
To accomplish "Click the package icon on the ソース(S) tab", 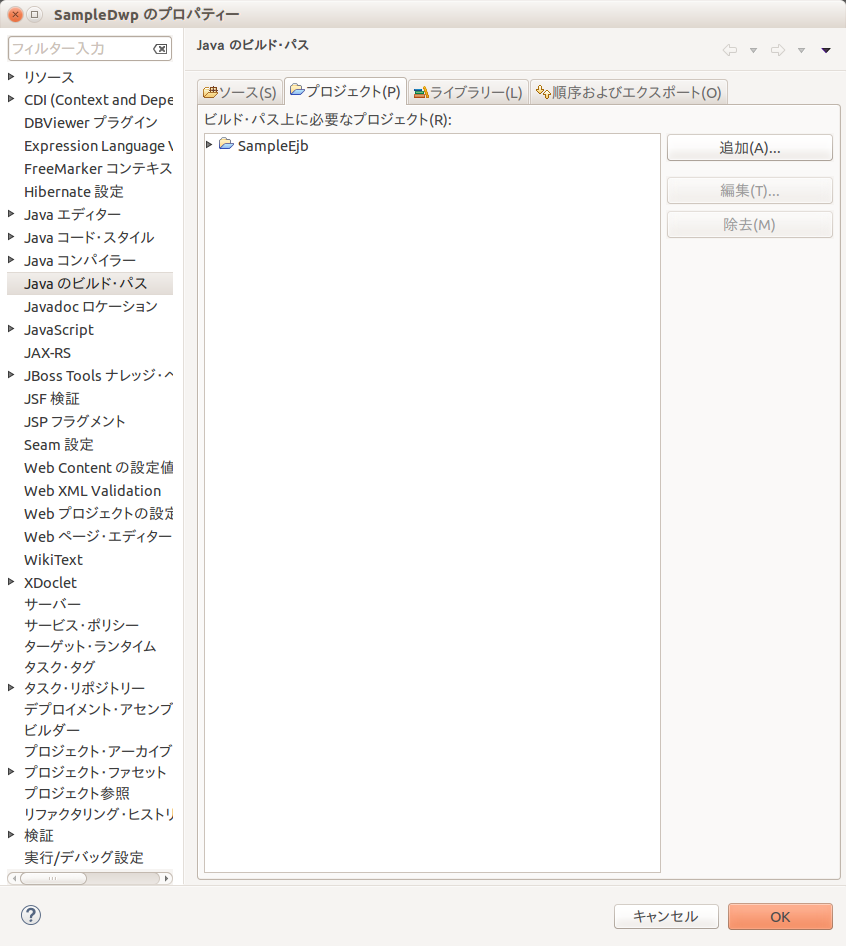I will click(212, 89).
